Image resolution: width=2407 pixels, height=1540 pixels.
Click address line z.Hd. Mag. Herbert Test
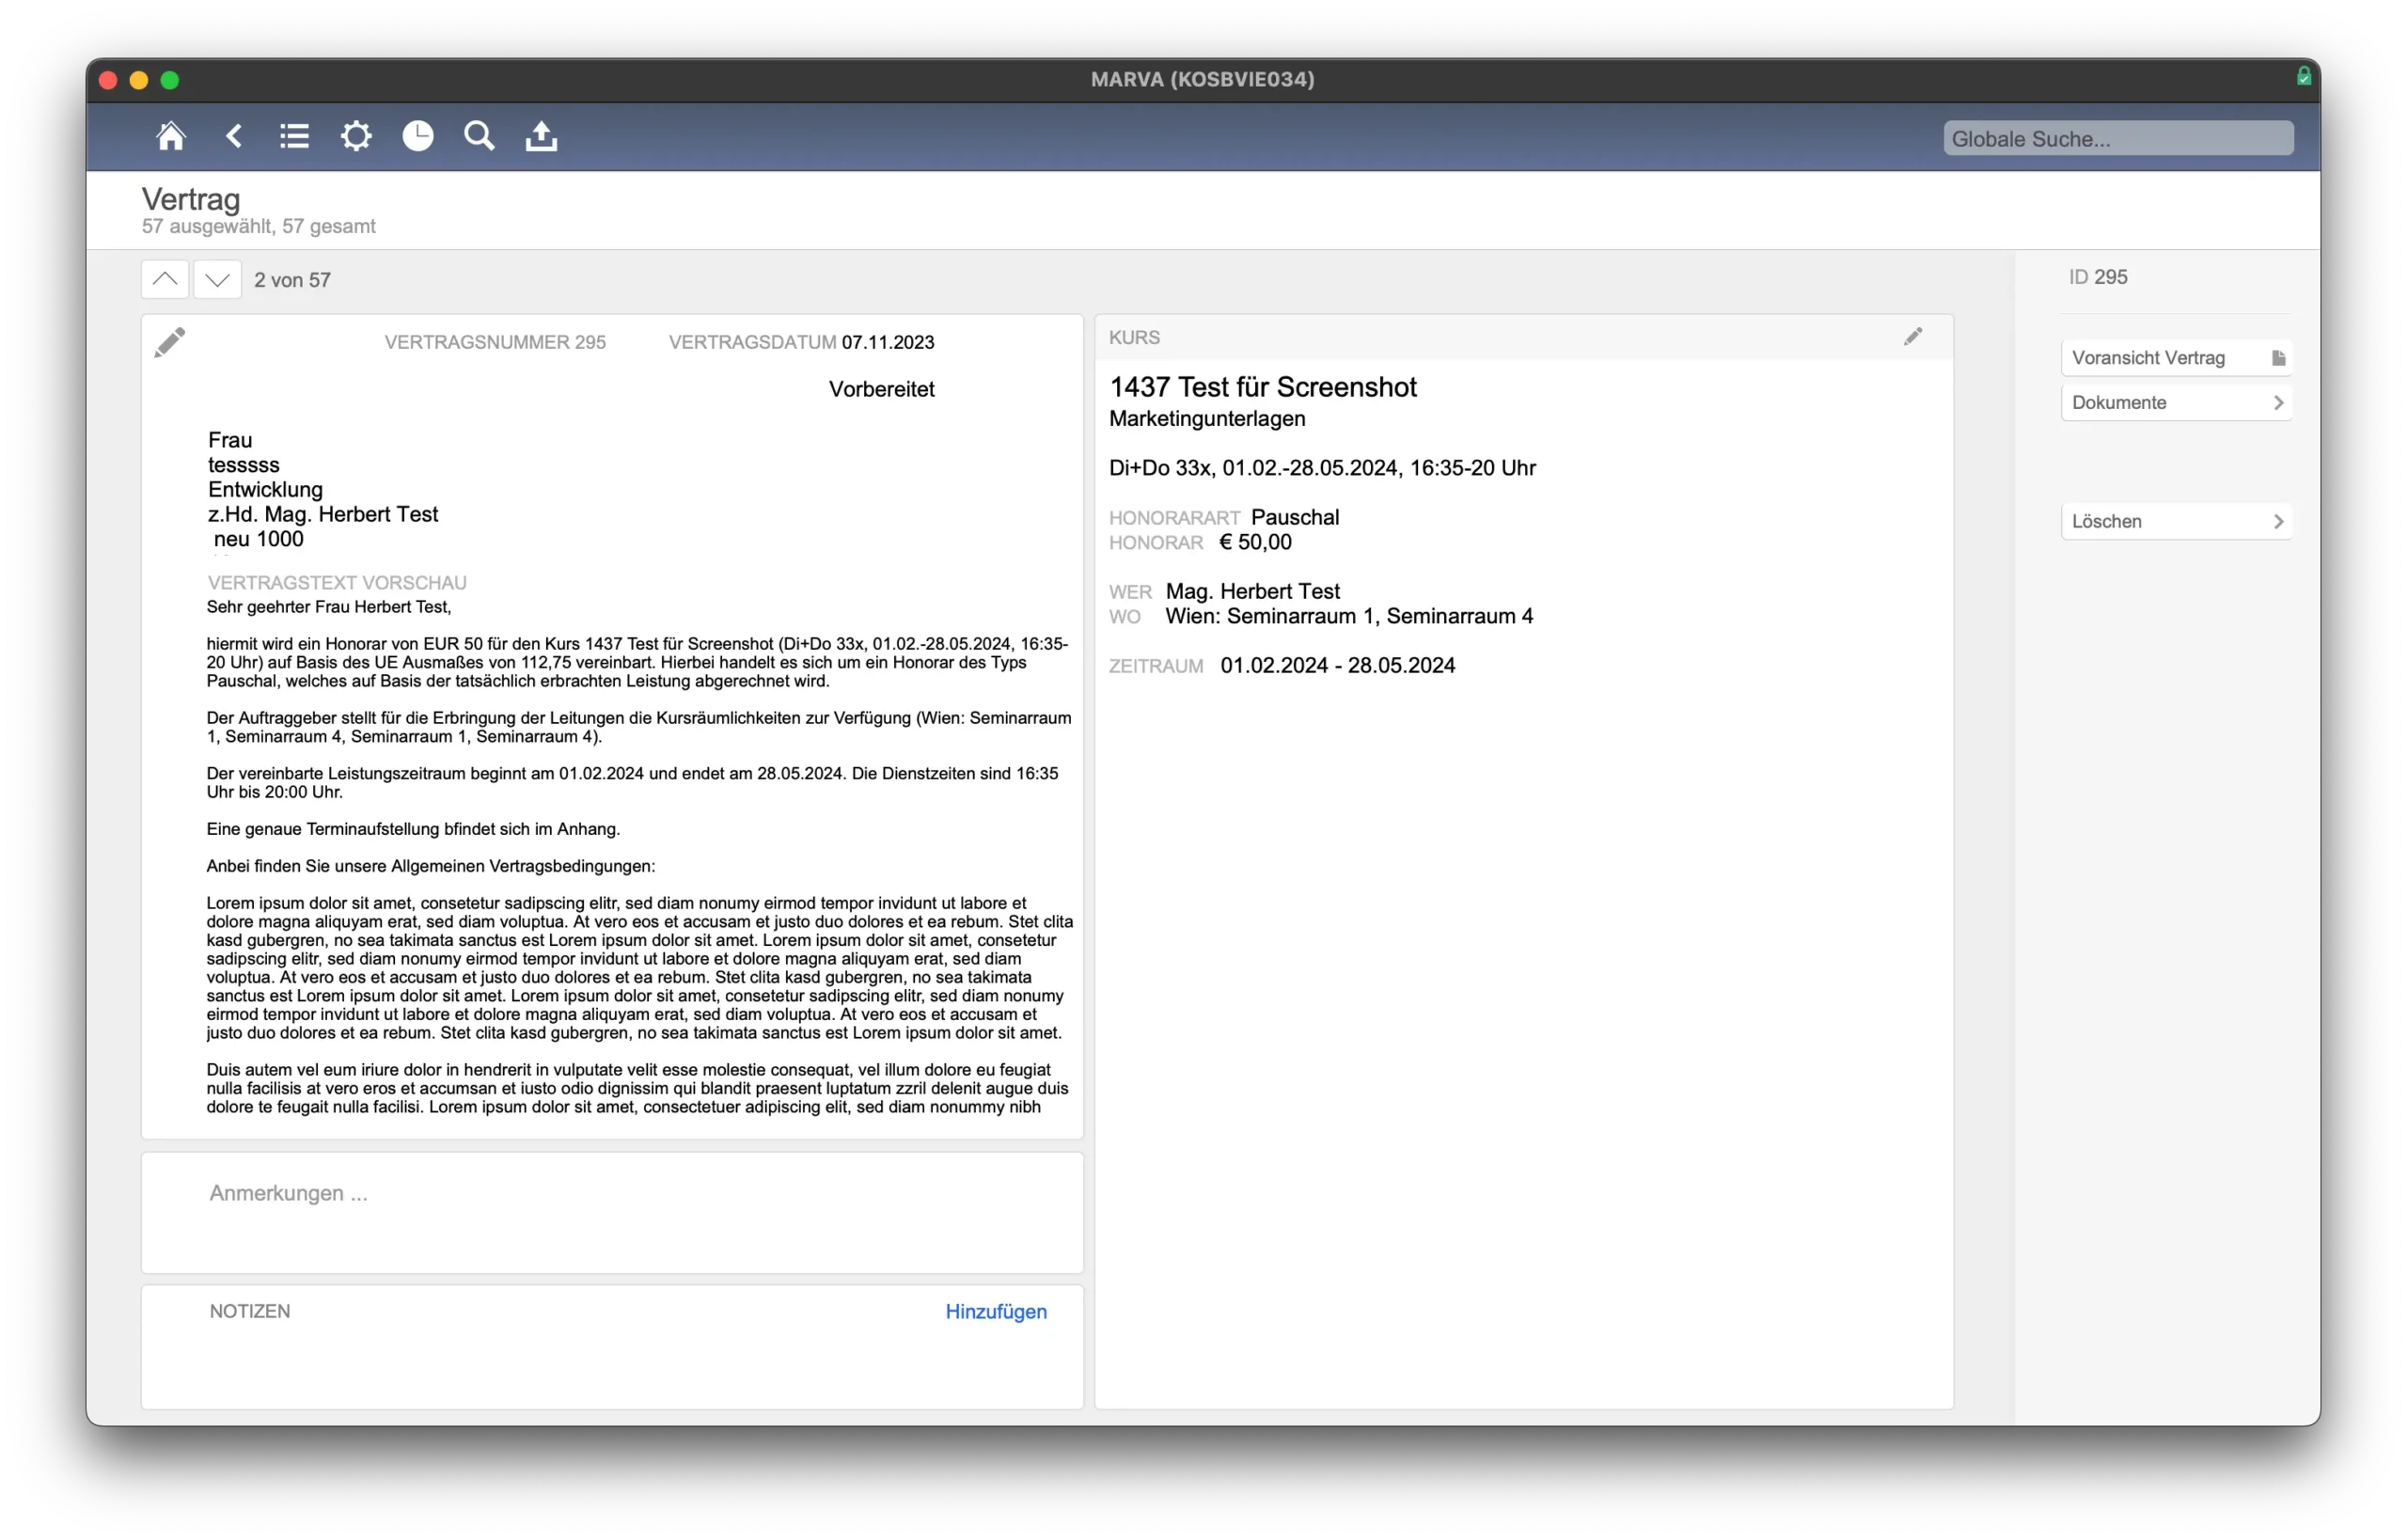pos(323,514)
